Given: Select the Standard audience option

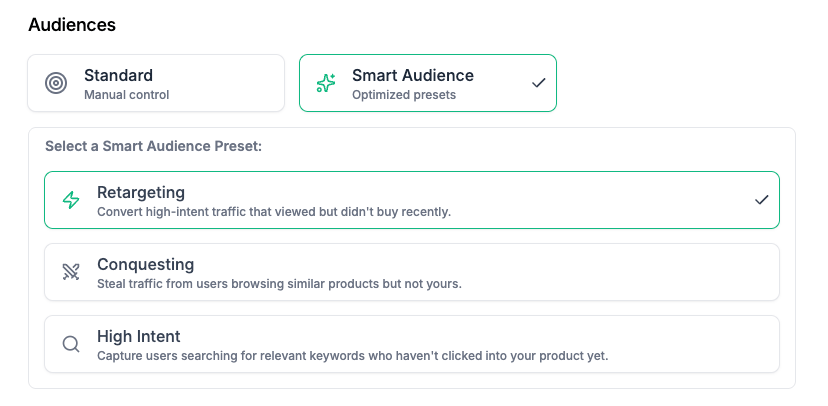Looking at the screenshot, I should (156, 83).
